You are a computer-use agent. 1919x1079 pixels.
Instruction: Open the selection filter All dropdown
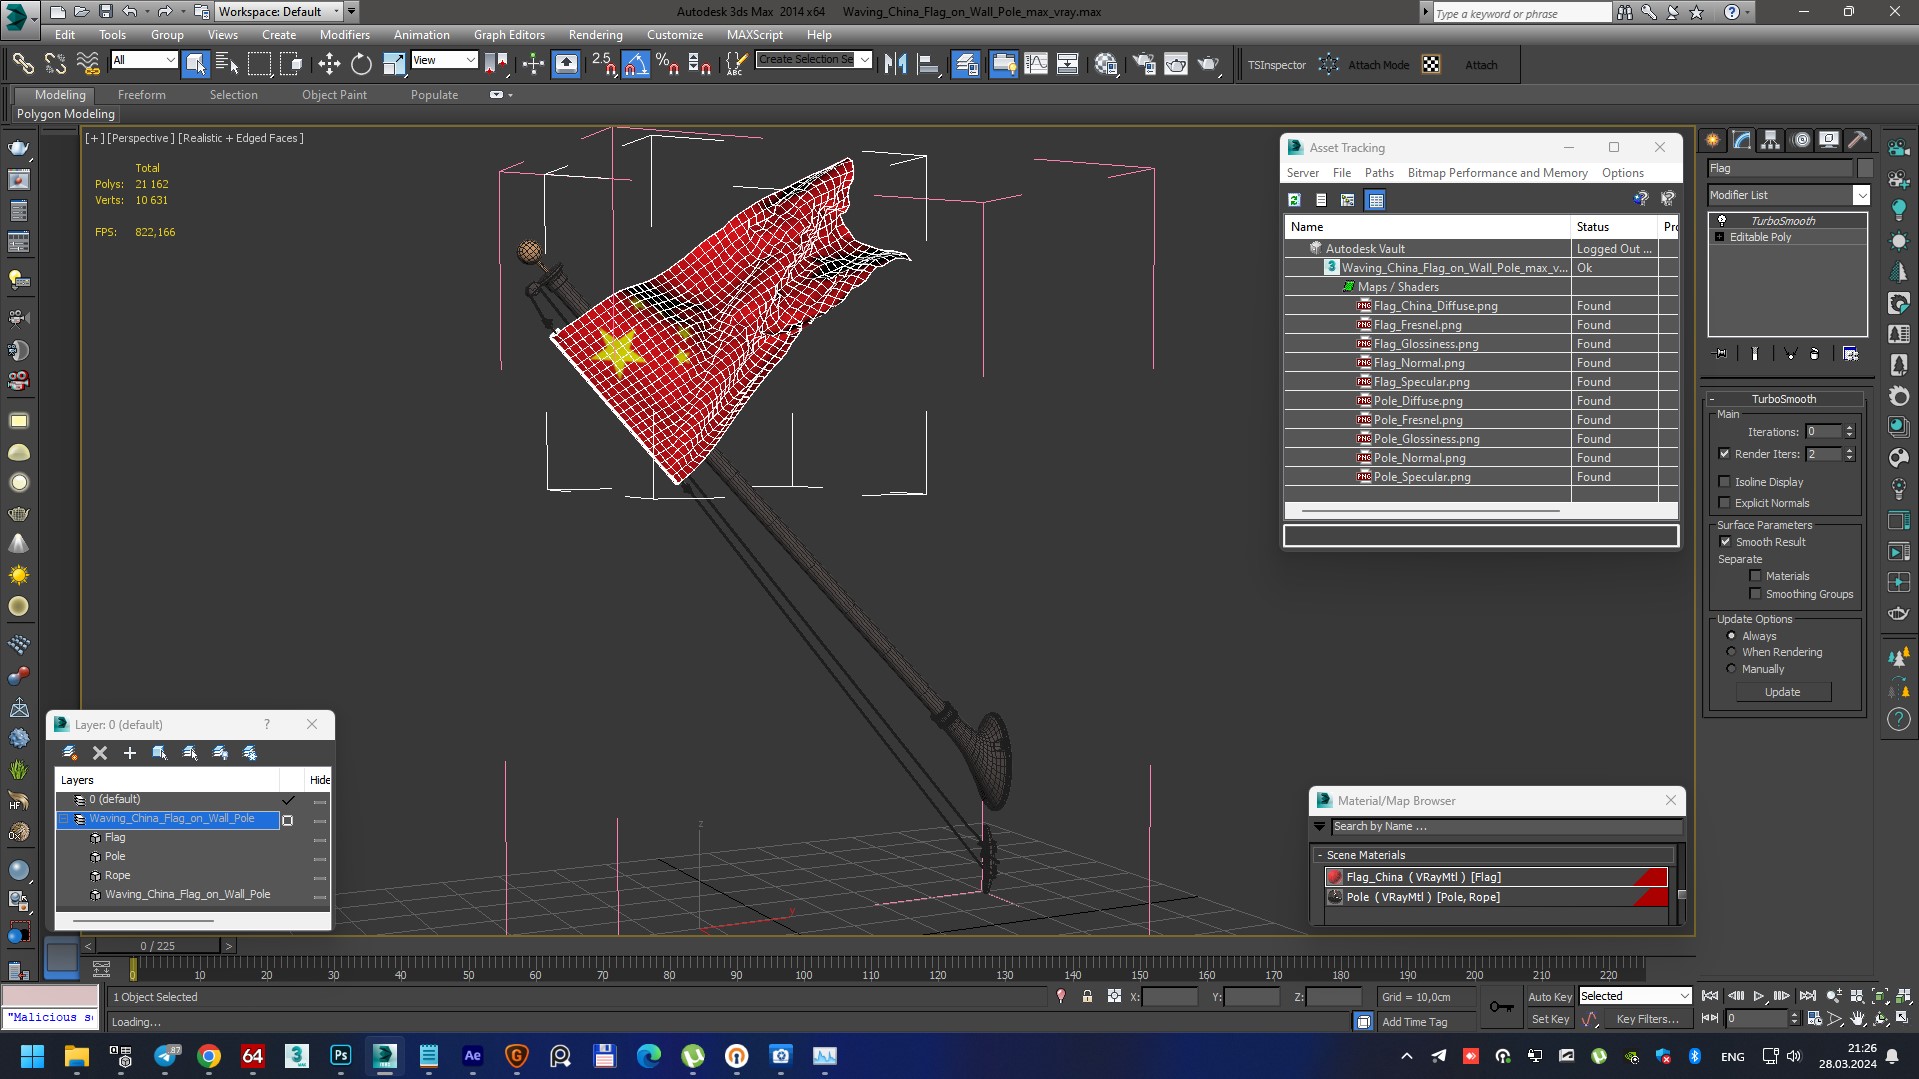[144, 60]
